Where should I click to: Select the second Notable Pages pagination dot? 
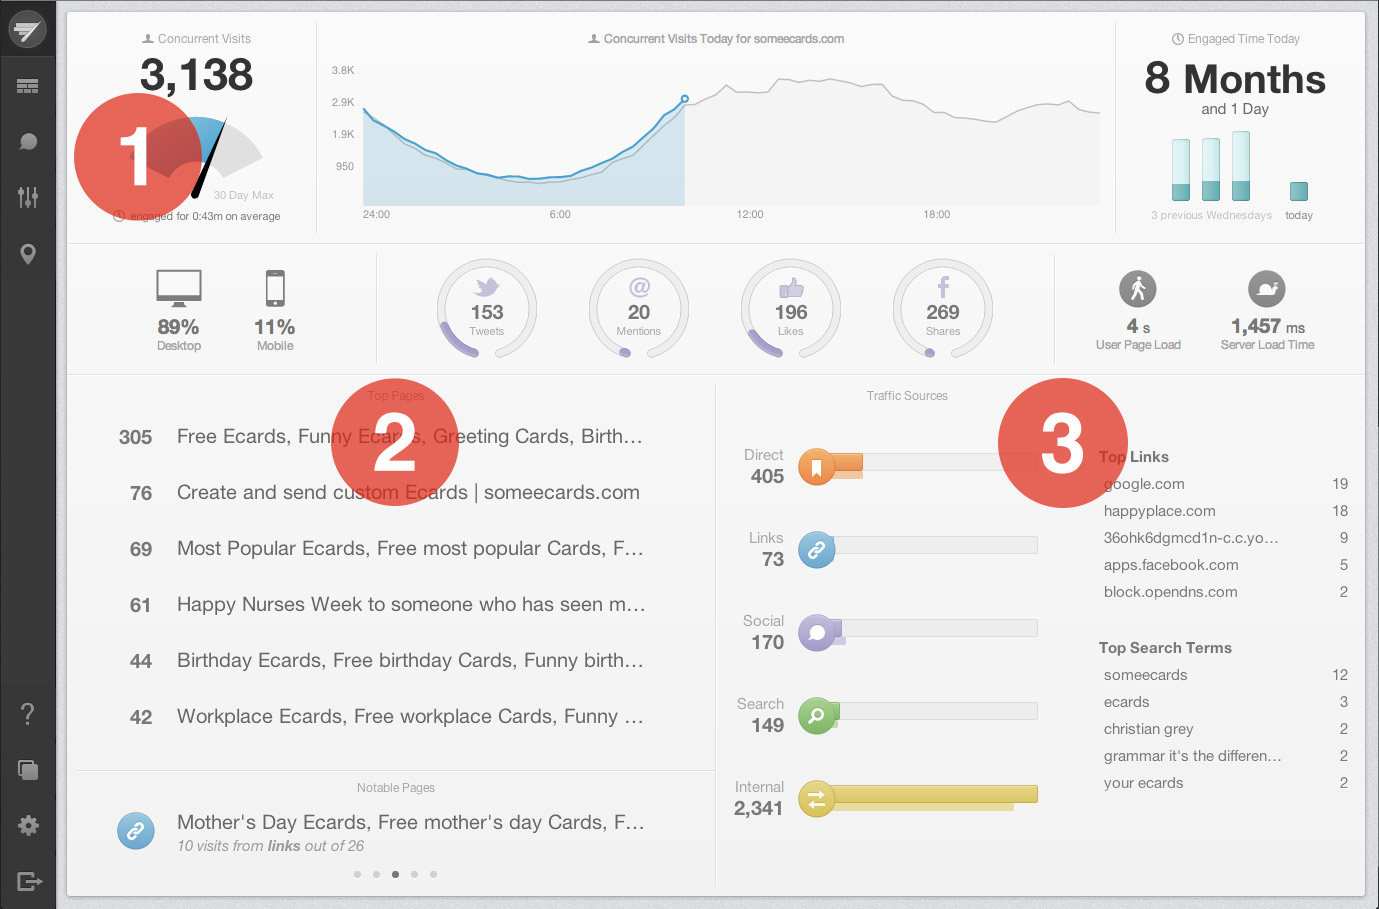tap(376, 874)
